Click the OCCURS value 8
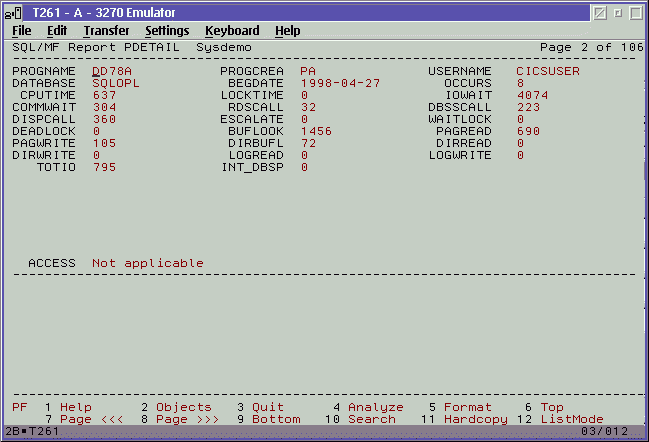649x442 pixels. [x=520, y=83]
